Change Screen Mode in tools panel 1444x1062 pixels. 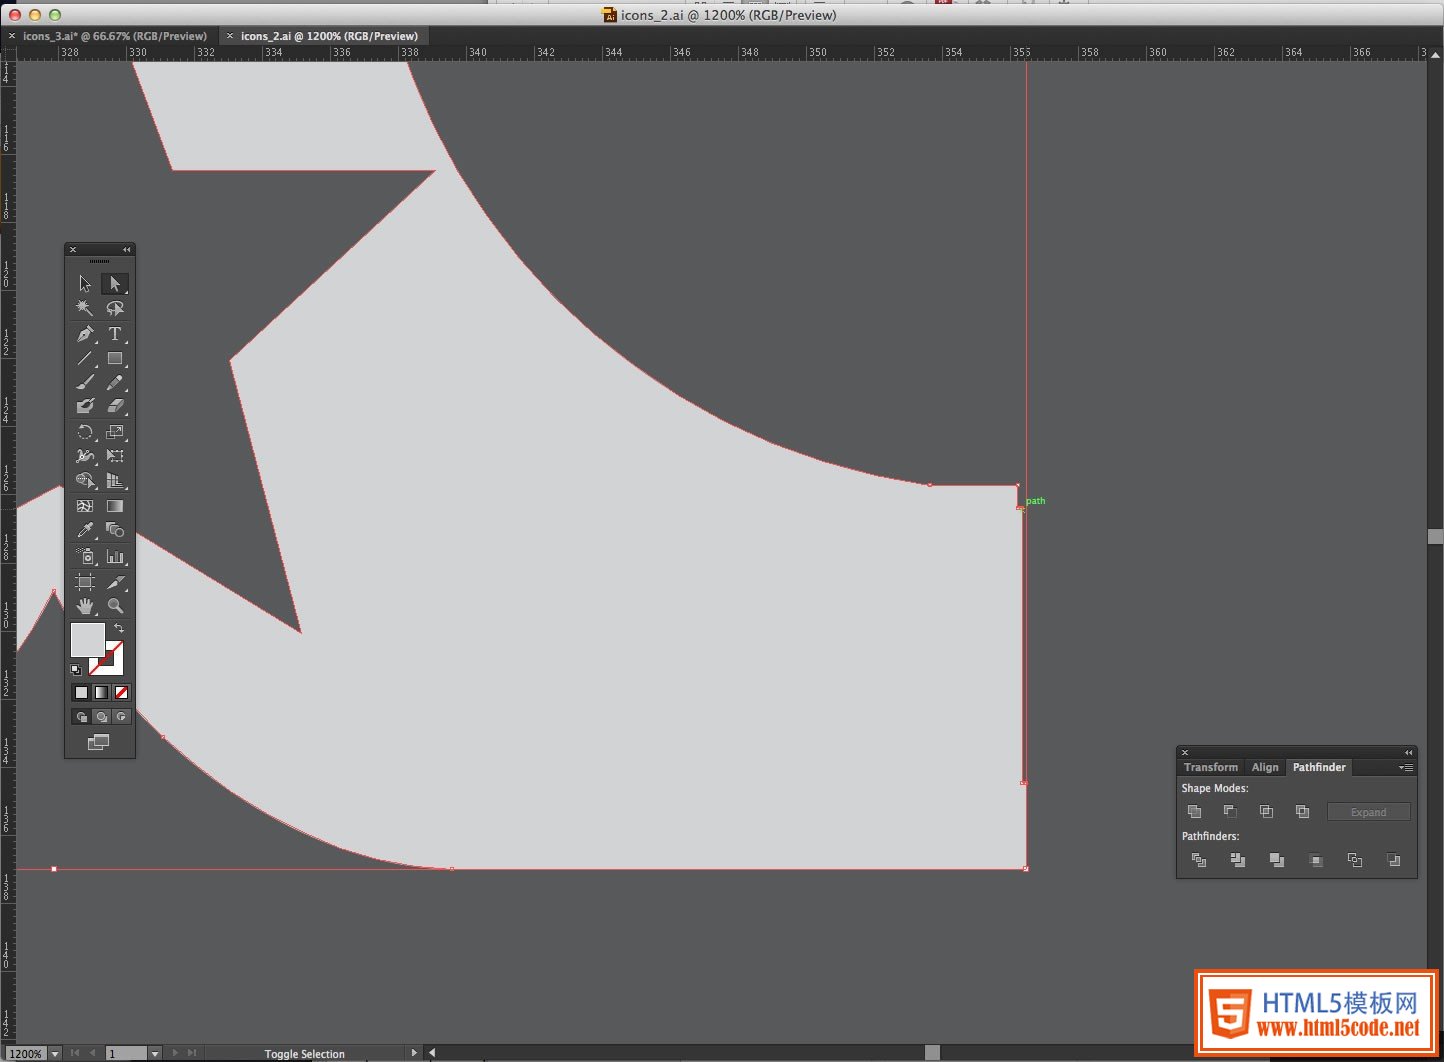tap(98, 742)
